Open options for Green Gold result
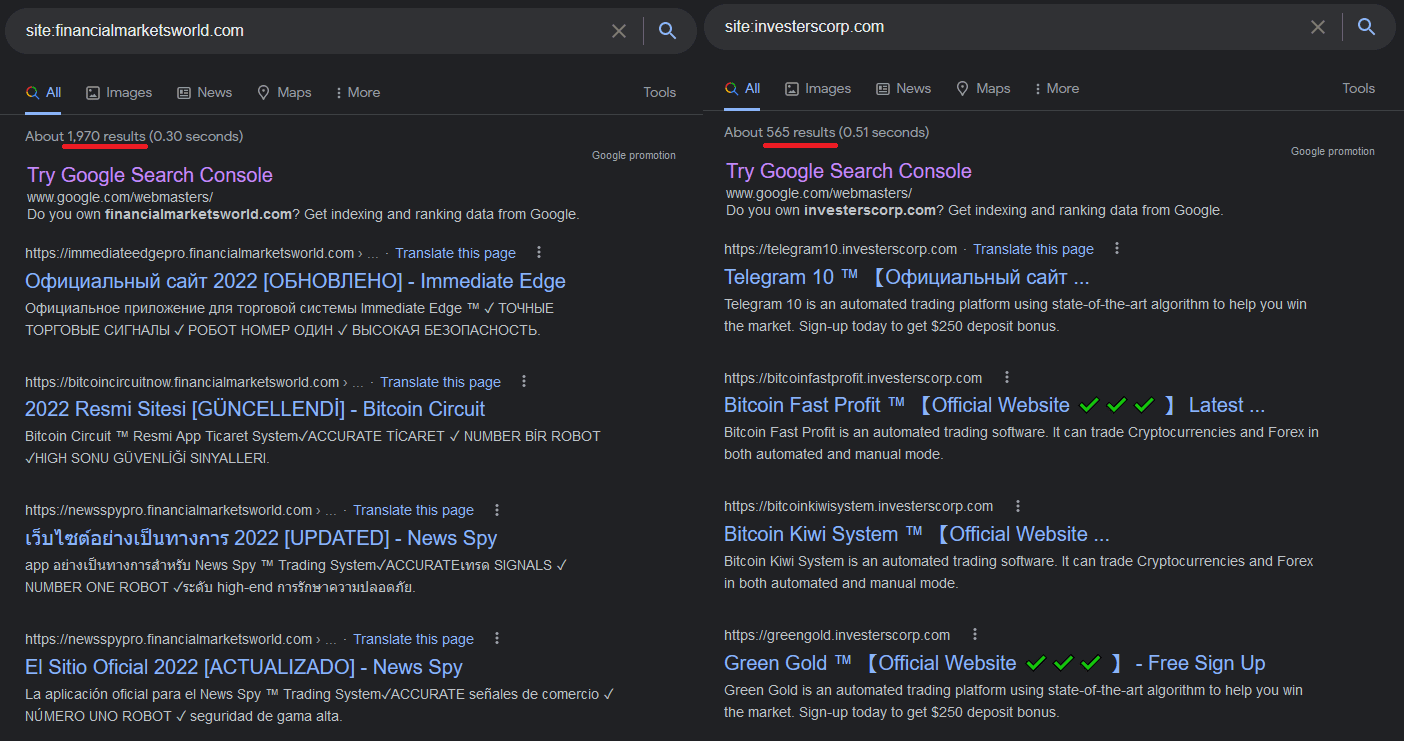The image size is (1404, 741). click(974, 635)
